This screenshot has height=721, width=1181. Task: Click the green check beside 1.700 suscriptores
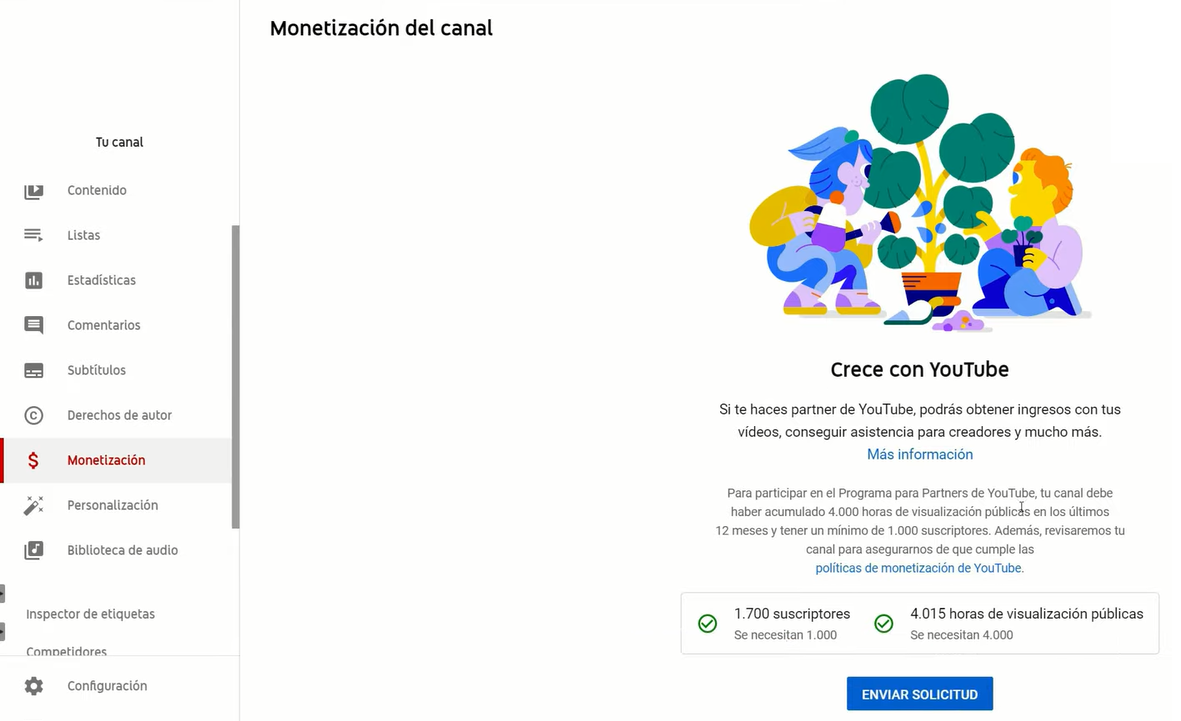(707, 624)
